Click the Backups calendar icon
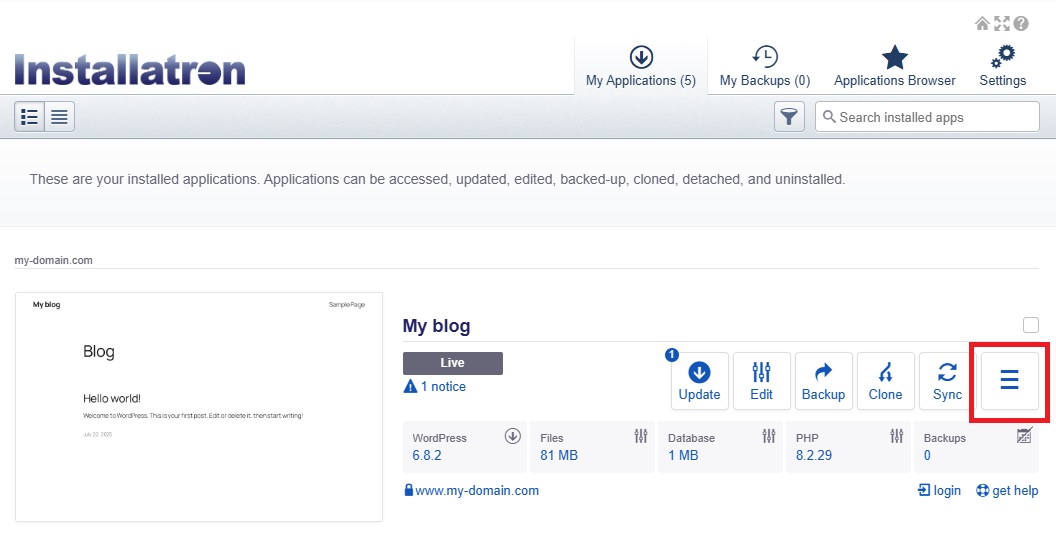 click(1024, 436)
